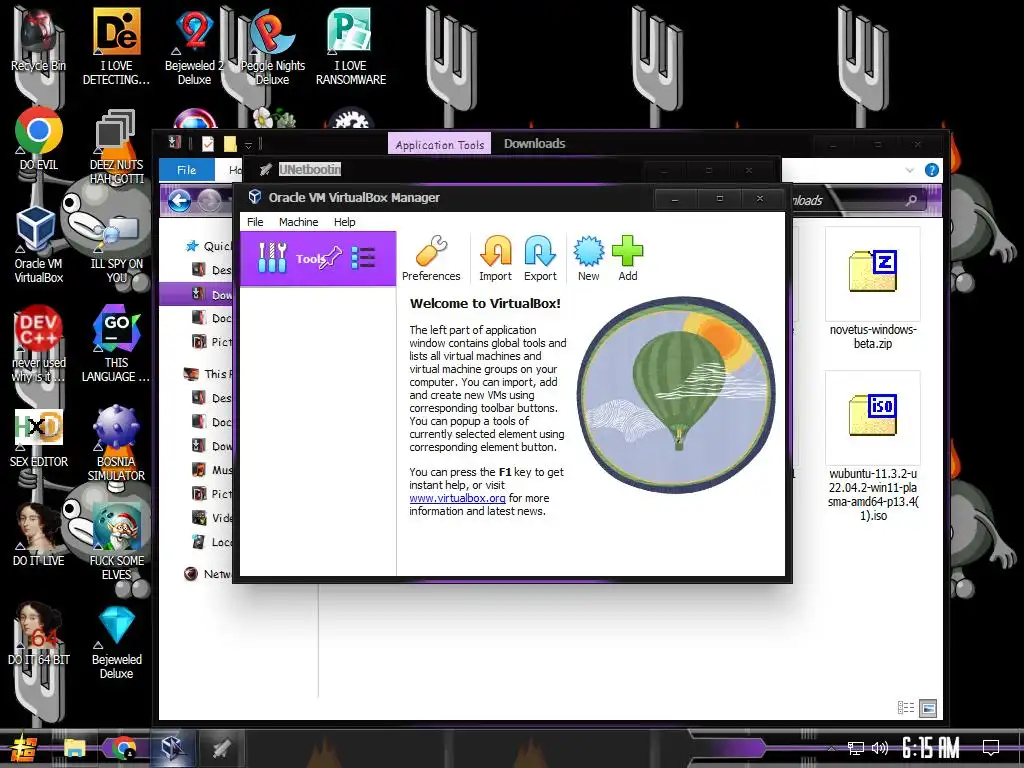The height and width of the screenshot is (768, 1024).
Task: Click Export appliance icon
Action: [x=540, y=259]
